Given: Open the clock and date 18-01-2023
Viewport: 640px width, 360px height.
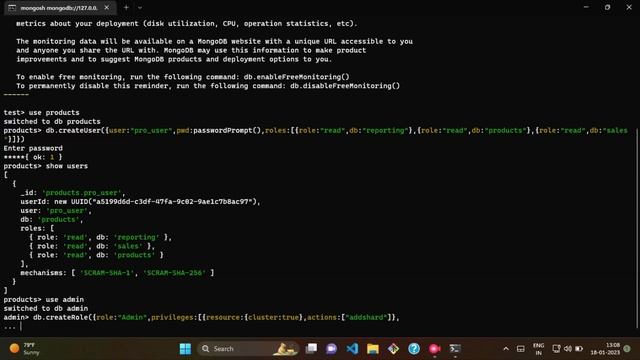Looking at the screenshot, I should pos(605,349).
